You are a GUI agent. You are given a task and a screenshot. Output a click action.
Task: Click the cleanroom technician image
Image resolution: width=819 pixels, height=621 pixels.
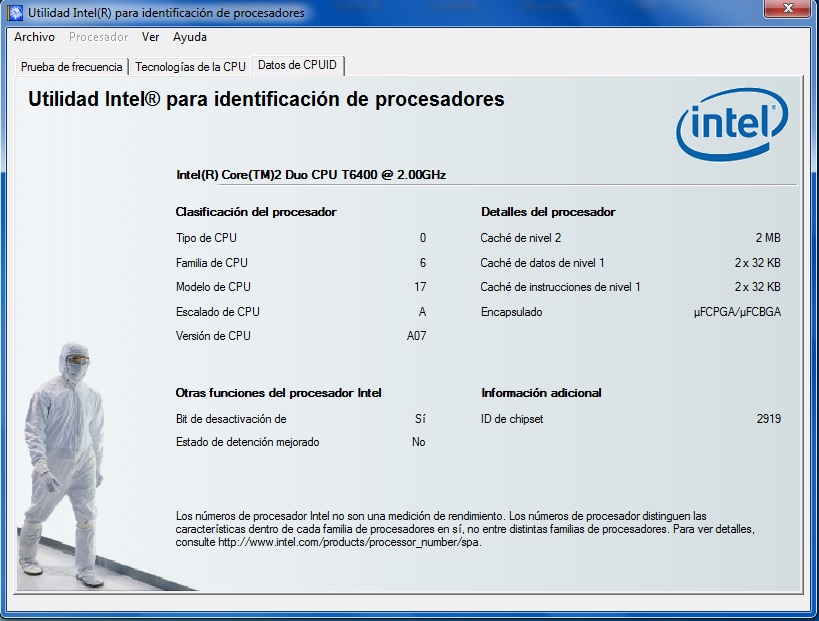63,465
